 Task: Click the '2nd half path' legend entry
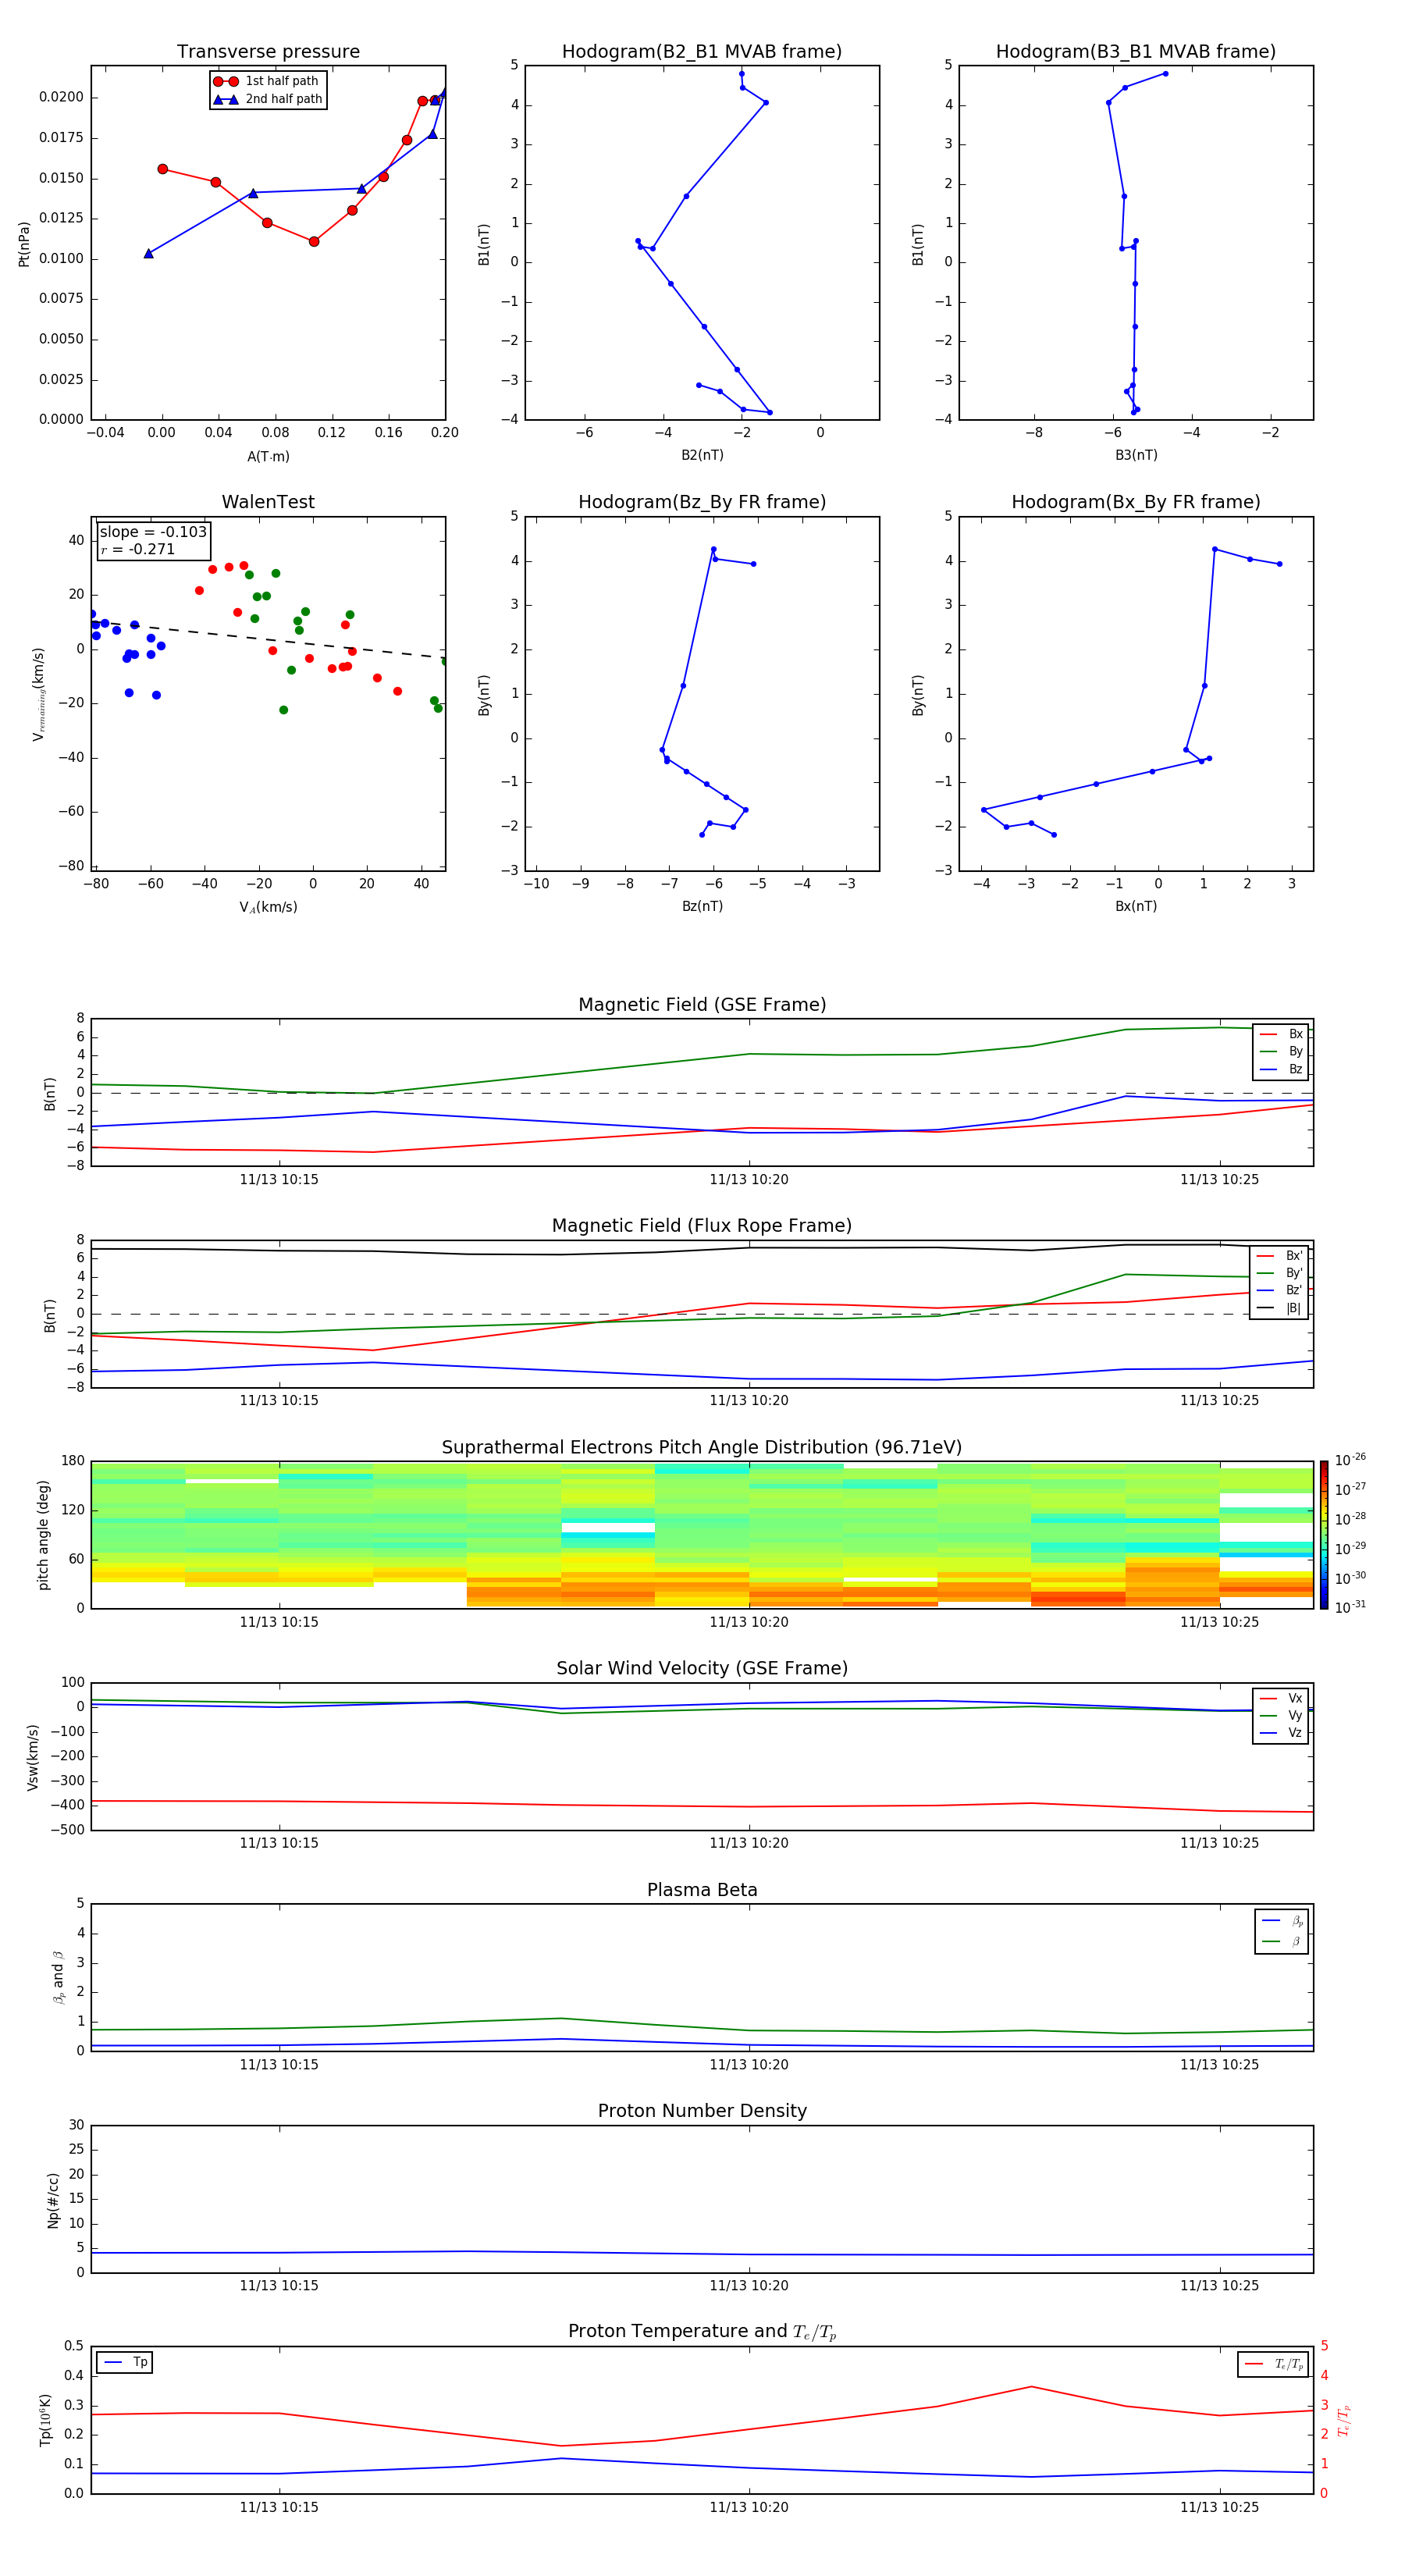click(268, 99)
